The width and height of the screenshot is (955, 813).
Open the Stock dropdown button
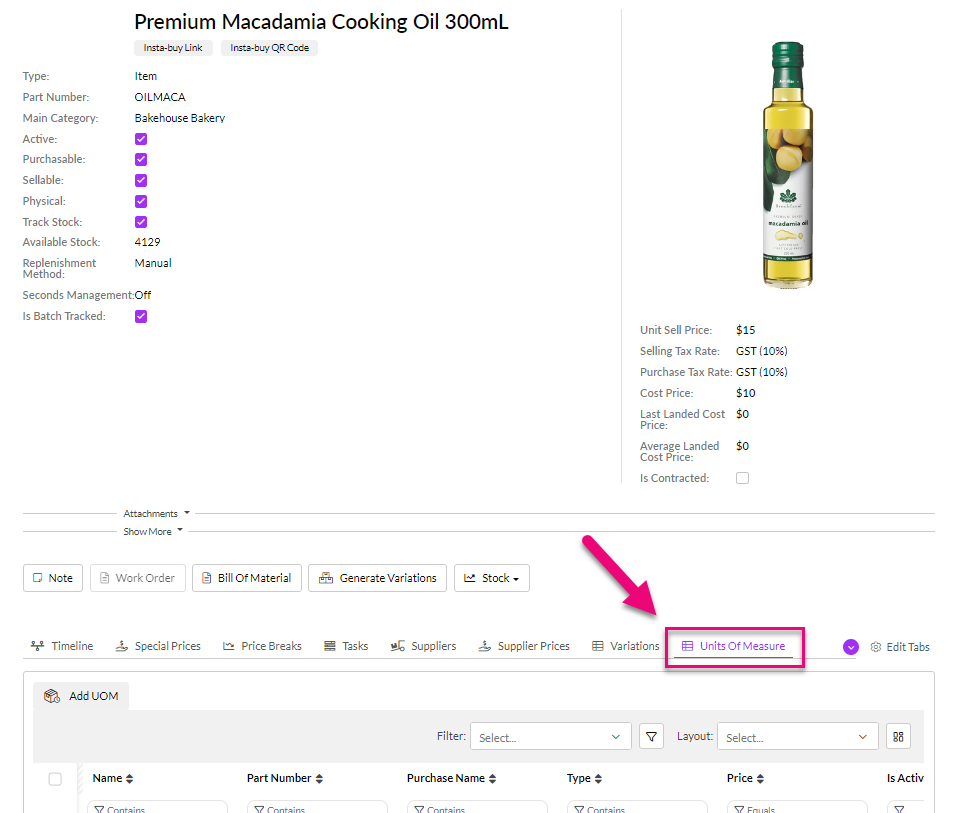tap(491, 578)
